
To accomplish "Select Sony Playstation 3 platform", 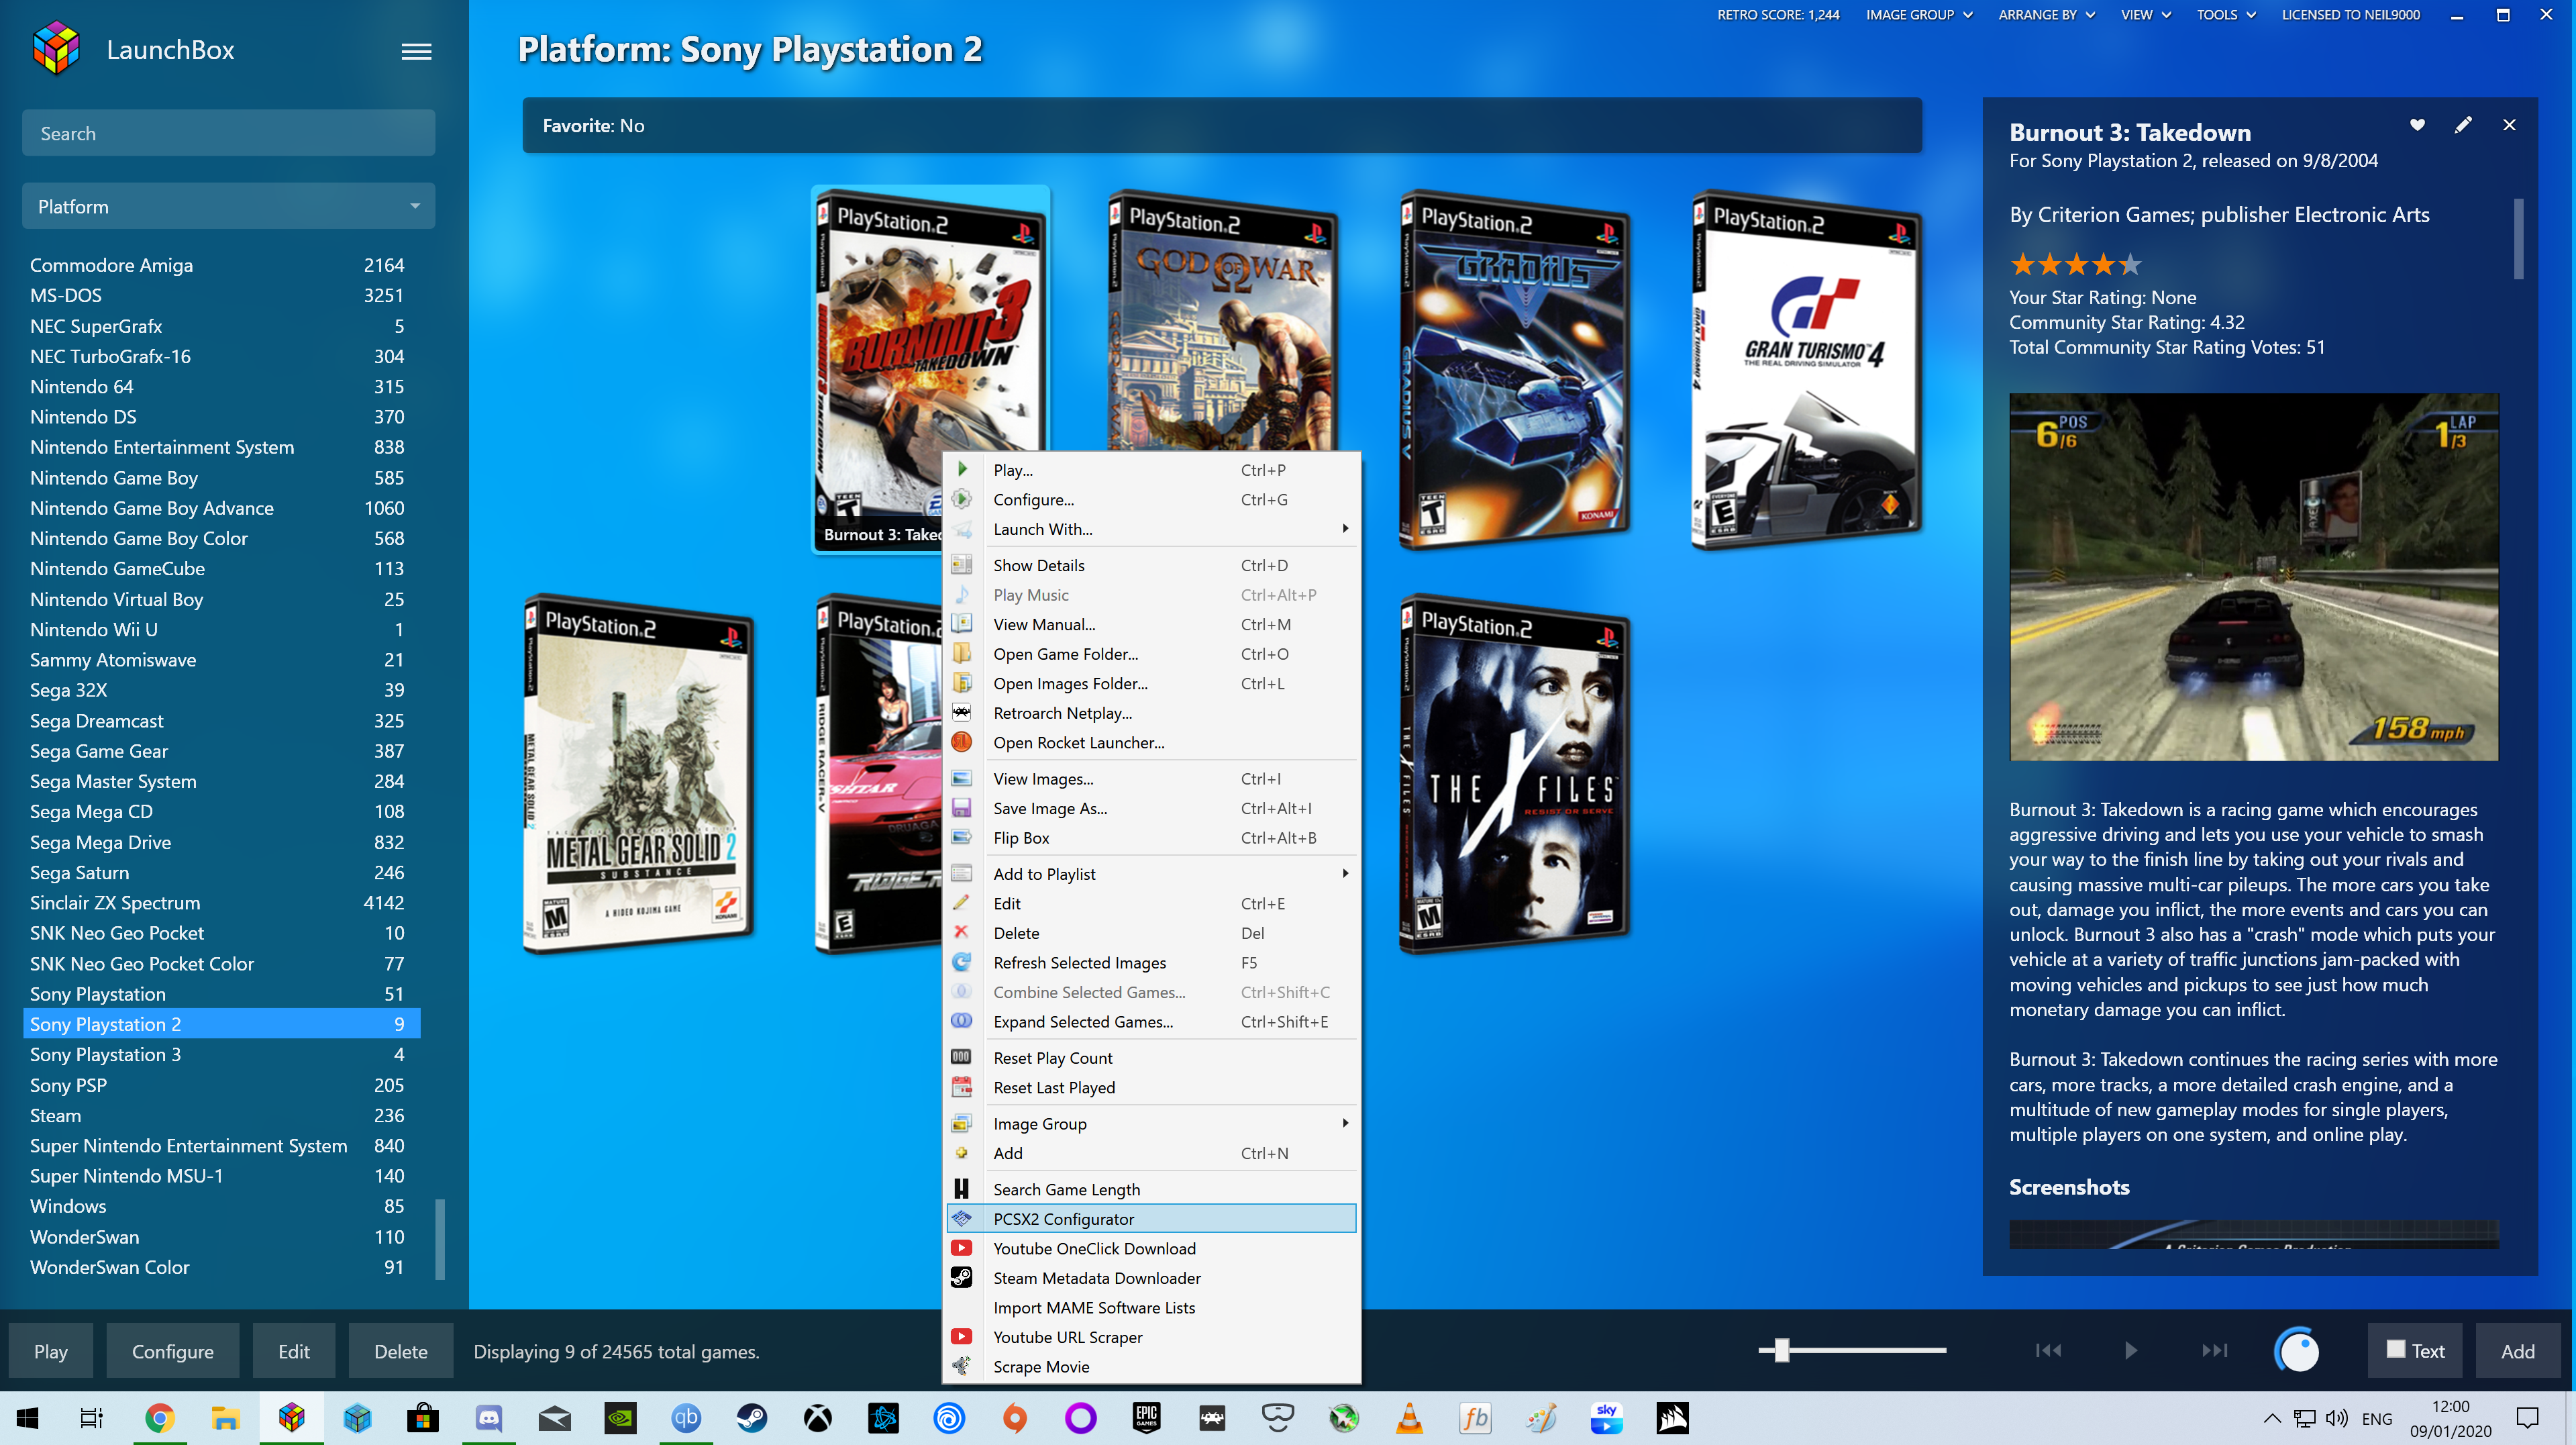I will point(221,1054).
